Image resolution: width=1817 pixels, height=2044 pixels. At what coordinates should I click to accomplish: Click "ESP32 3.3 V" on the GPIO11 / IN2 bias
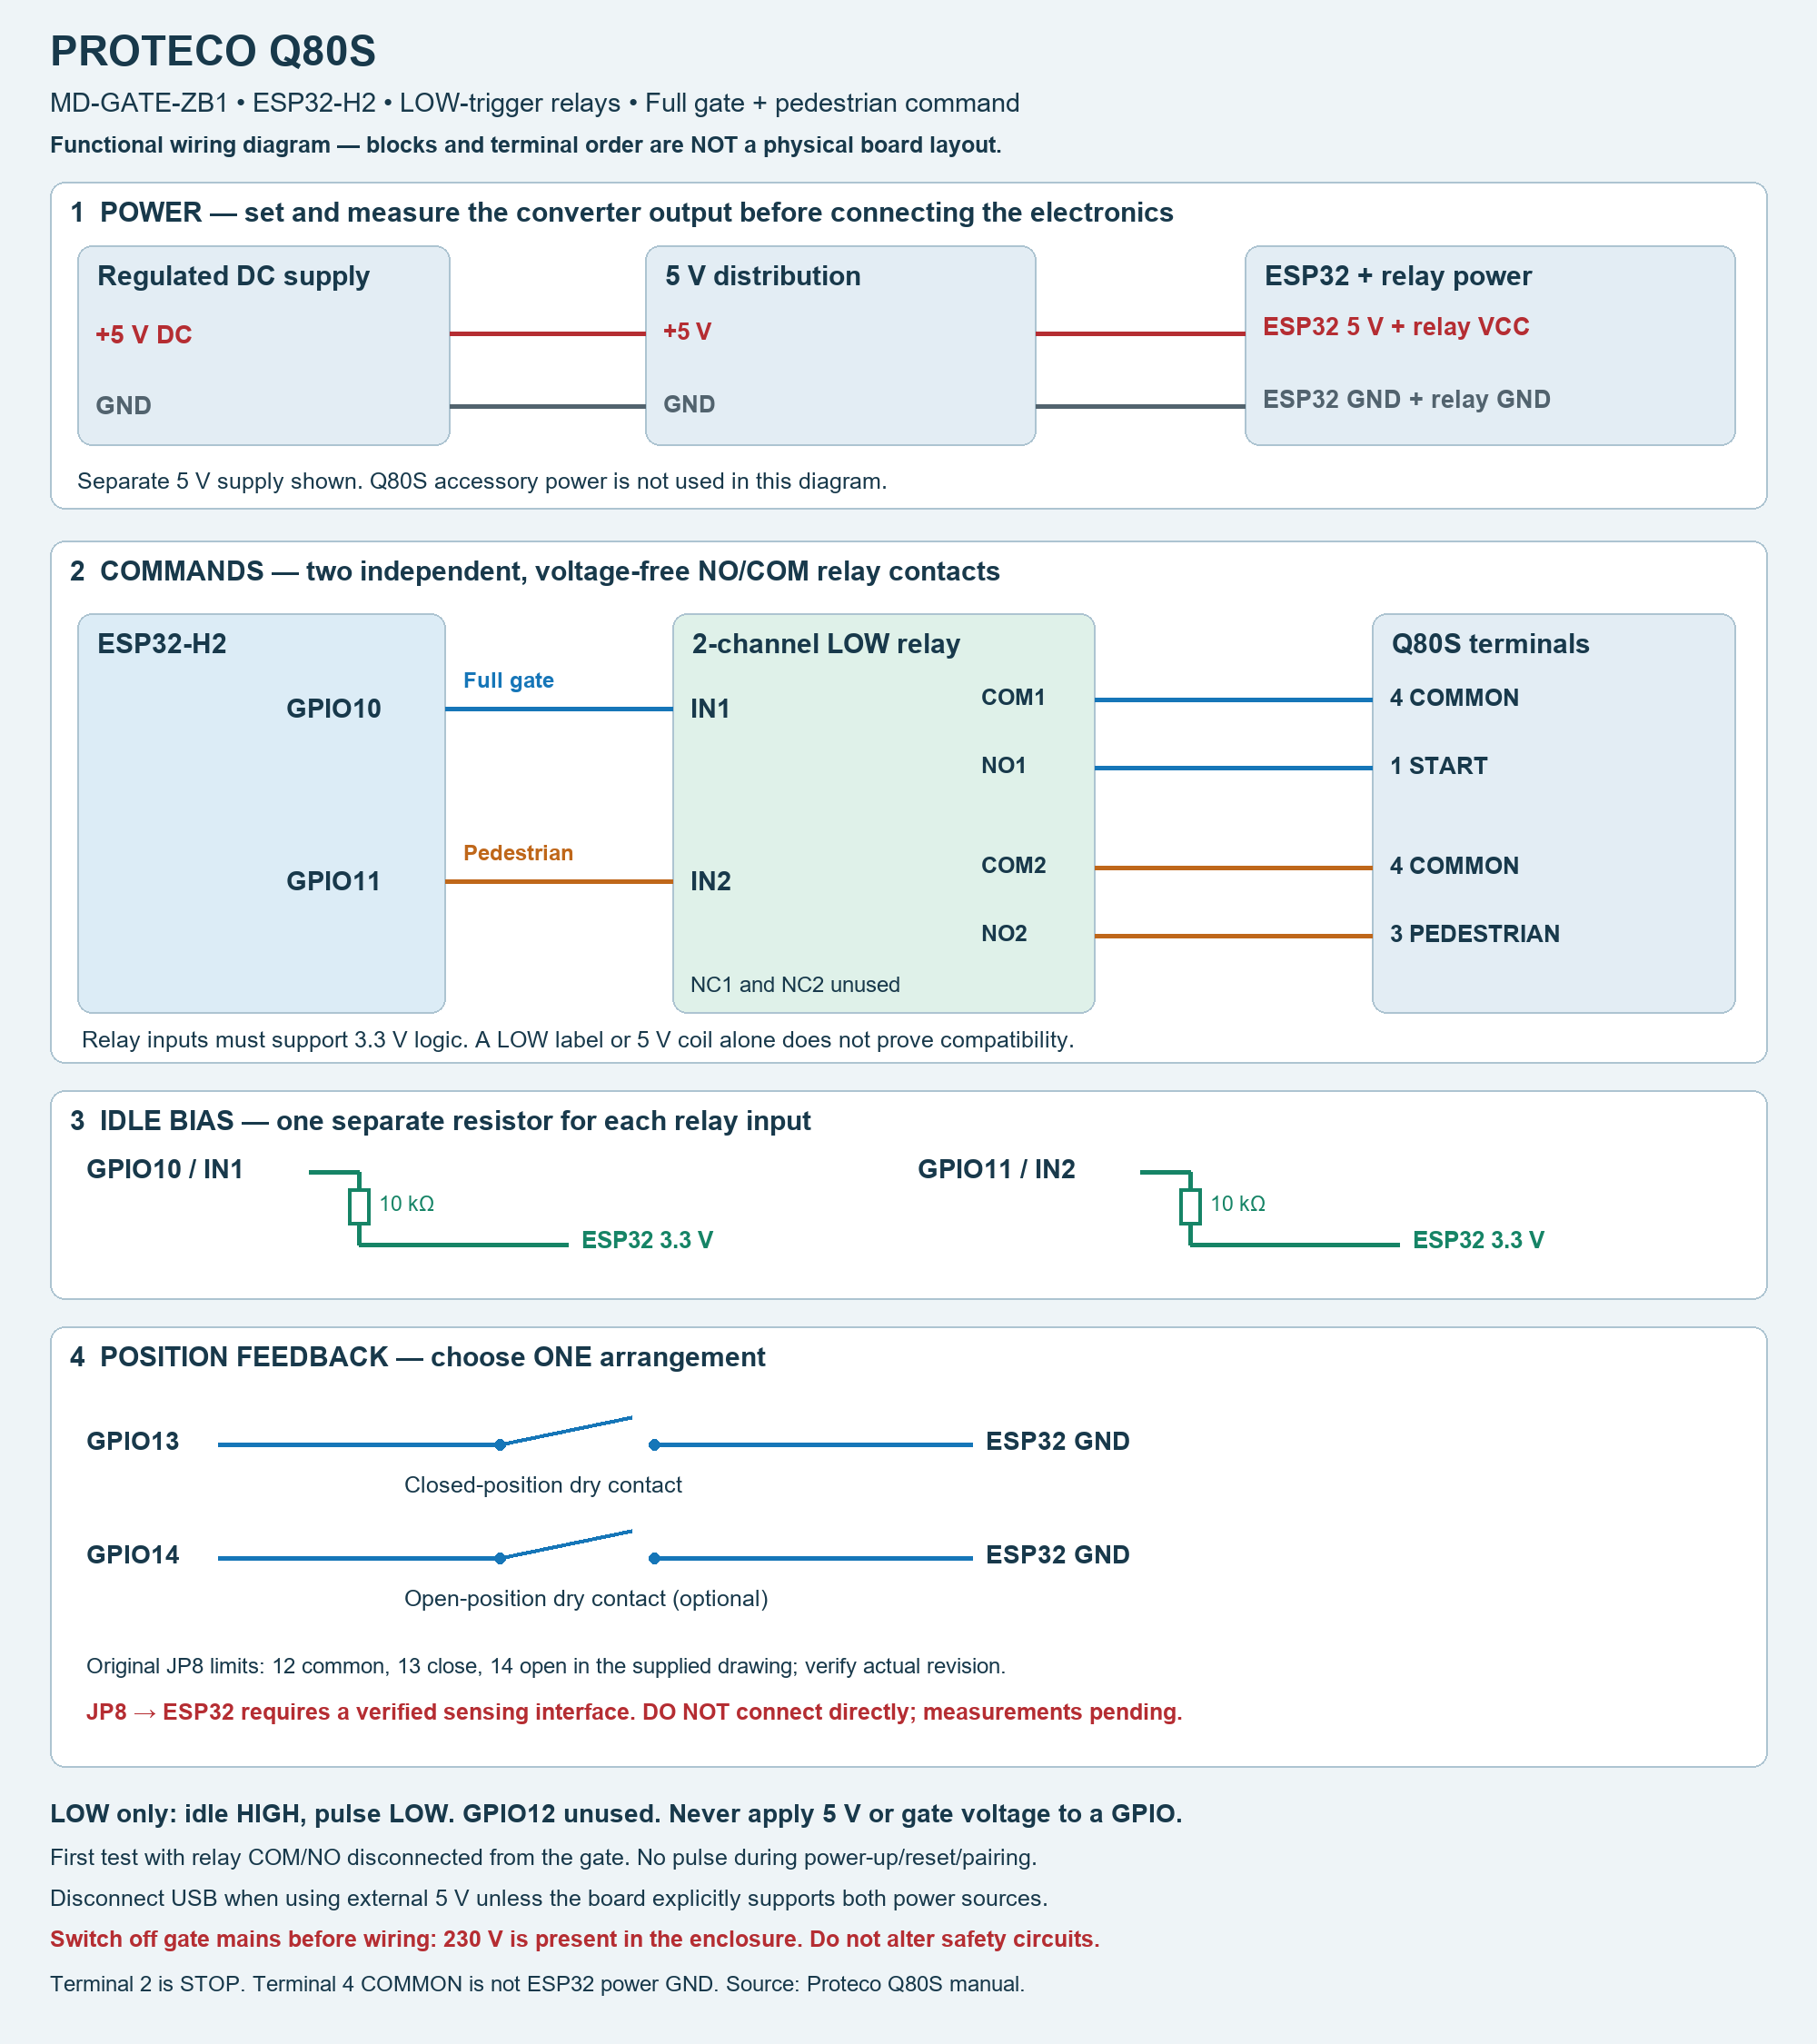pyautogui.click(x=1478, y=1241)
